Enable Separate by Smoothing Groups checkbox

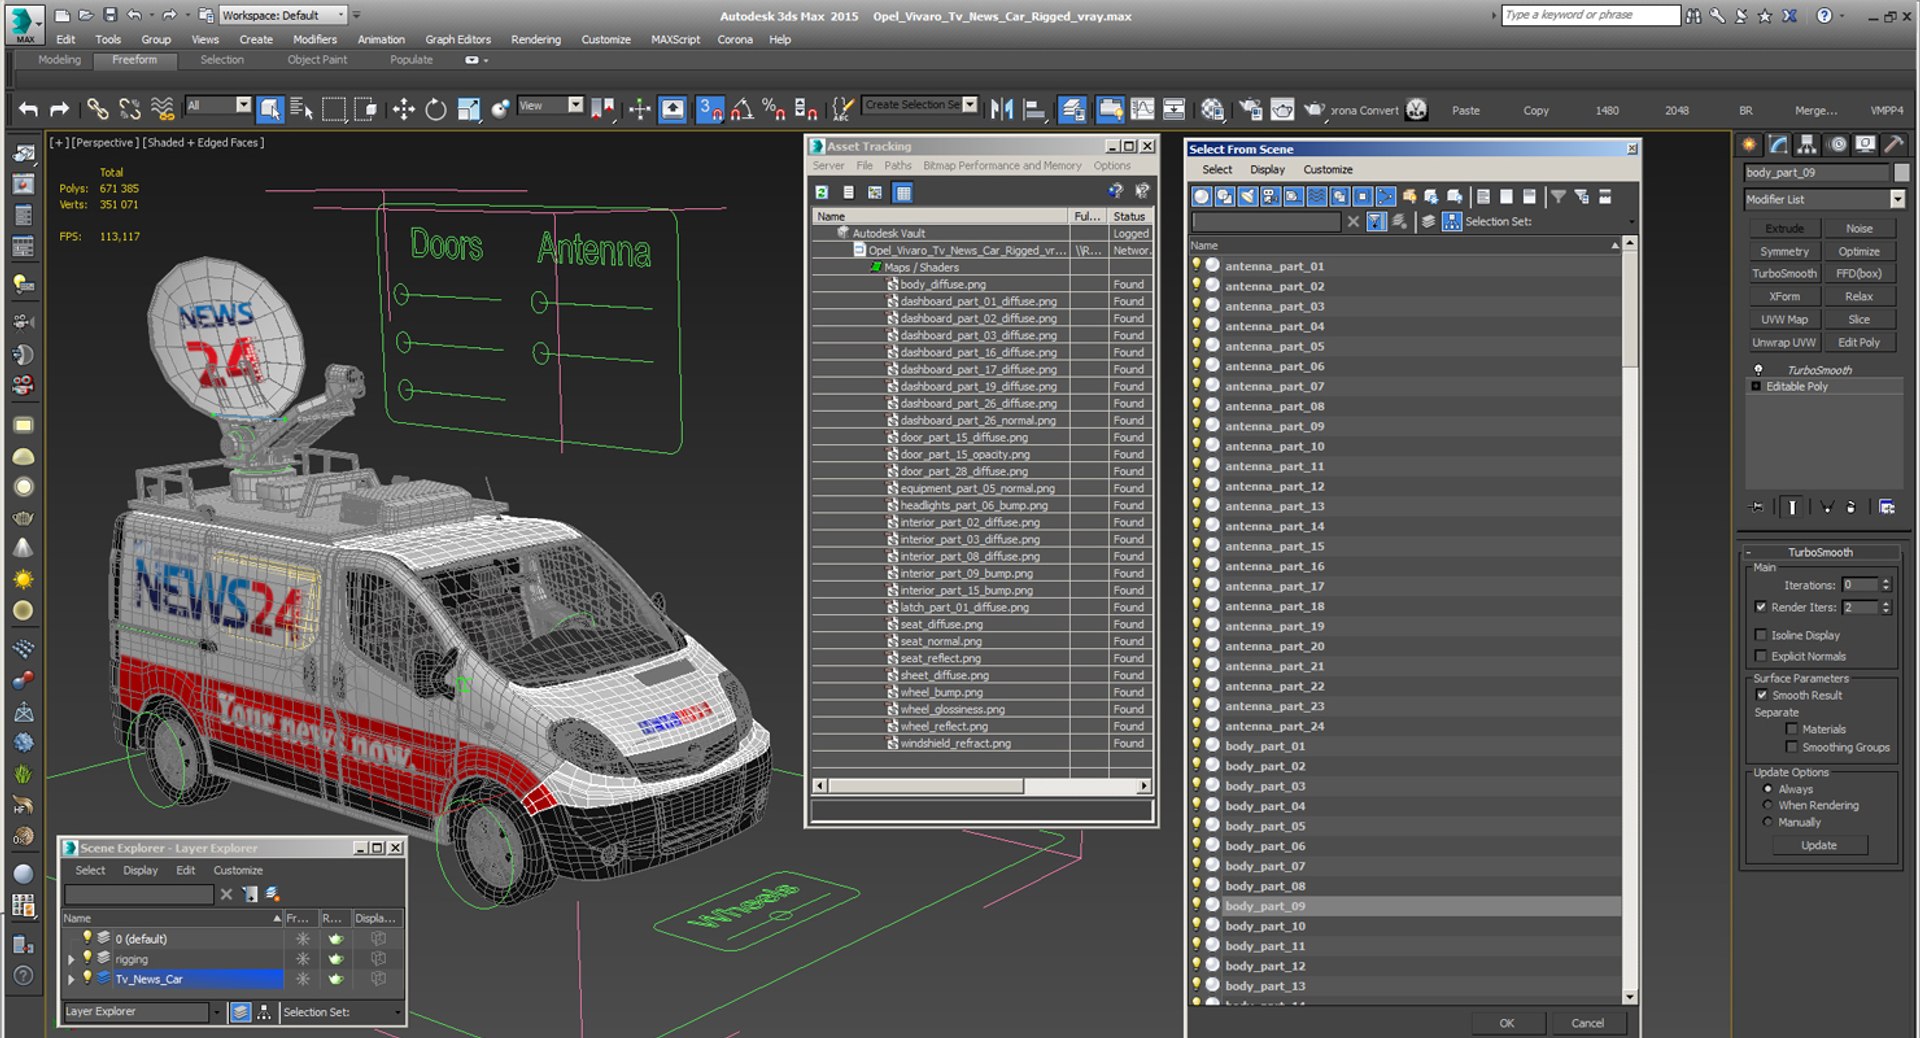coord(1792,747)
